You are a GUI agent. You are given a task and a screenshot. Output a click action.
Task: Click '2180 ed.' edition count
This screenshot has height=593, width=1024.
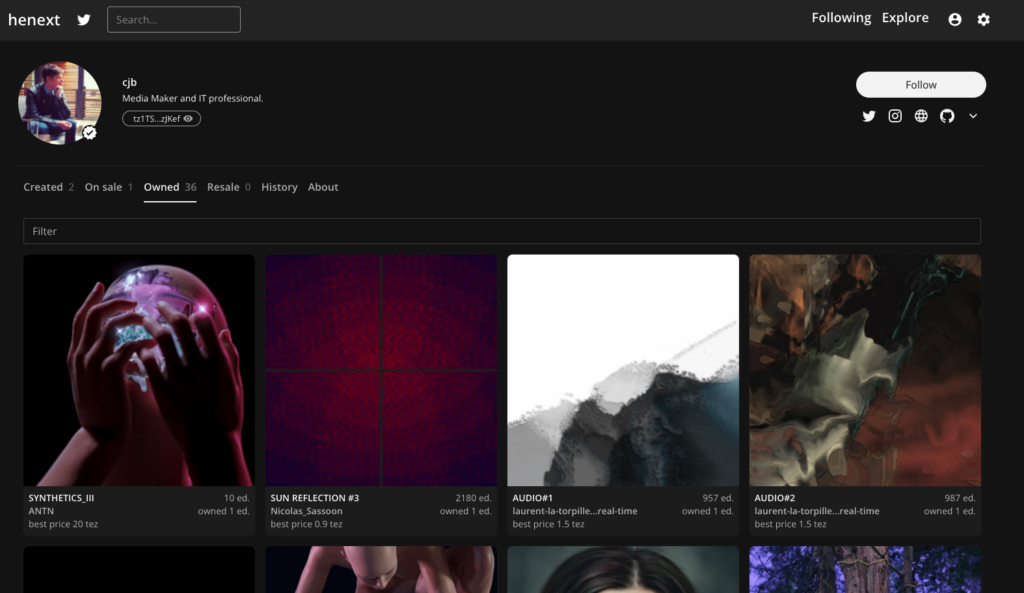click(x=473, y=498)
